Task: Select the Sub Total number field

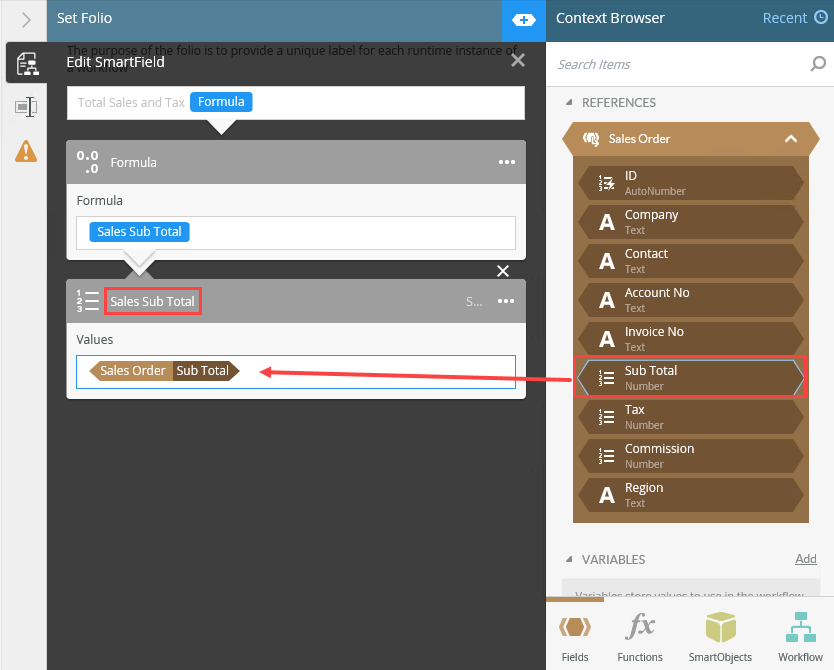Action: (x=690, y=378)
